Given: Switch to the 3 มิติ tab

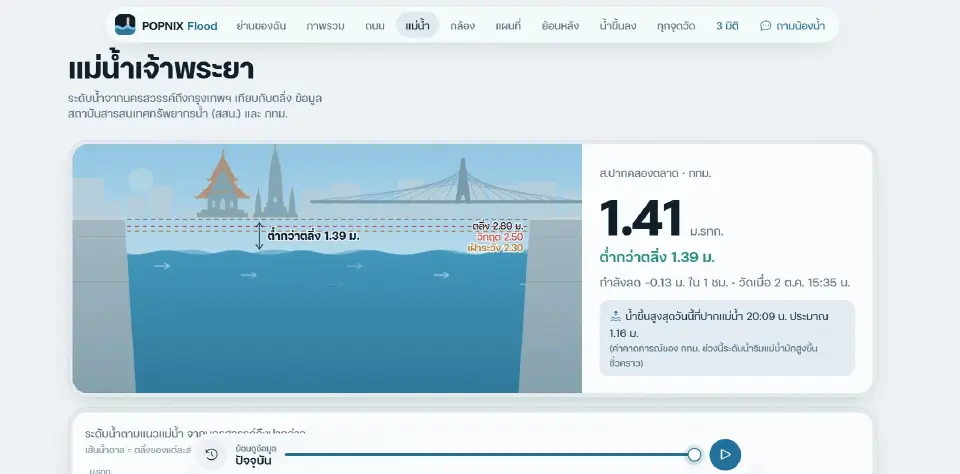Looking at the screenshot, I should point(727,26).
